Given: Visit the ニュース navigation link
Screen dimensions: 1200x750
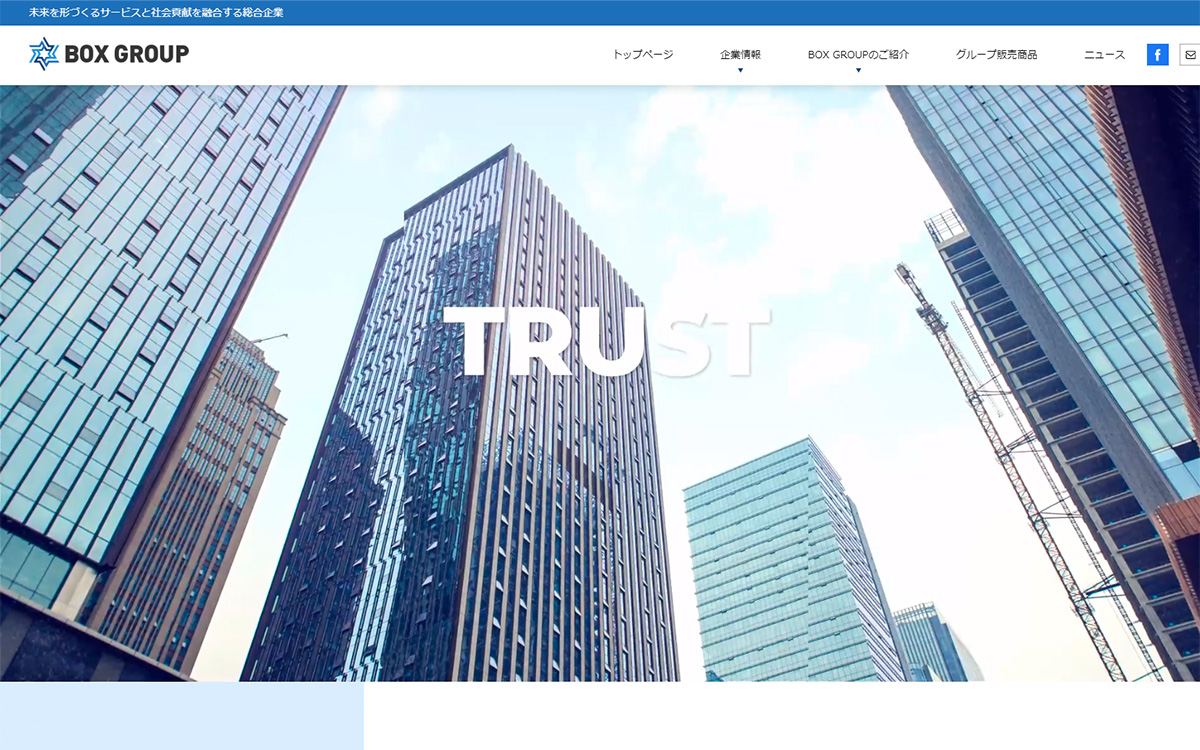Looking at the screenshot, I should click(x=1104, y=55).
